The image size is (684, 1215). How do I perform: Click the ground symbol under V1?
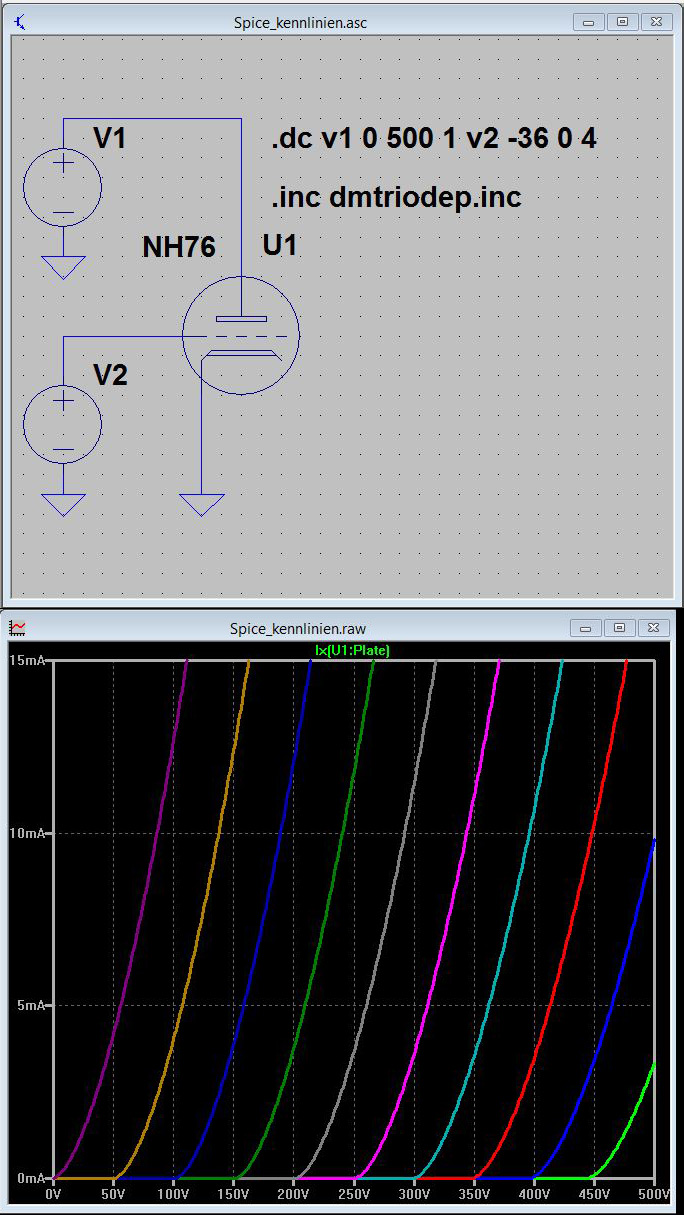(63, 267)
